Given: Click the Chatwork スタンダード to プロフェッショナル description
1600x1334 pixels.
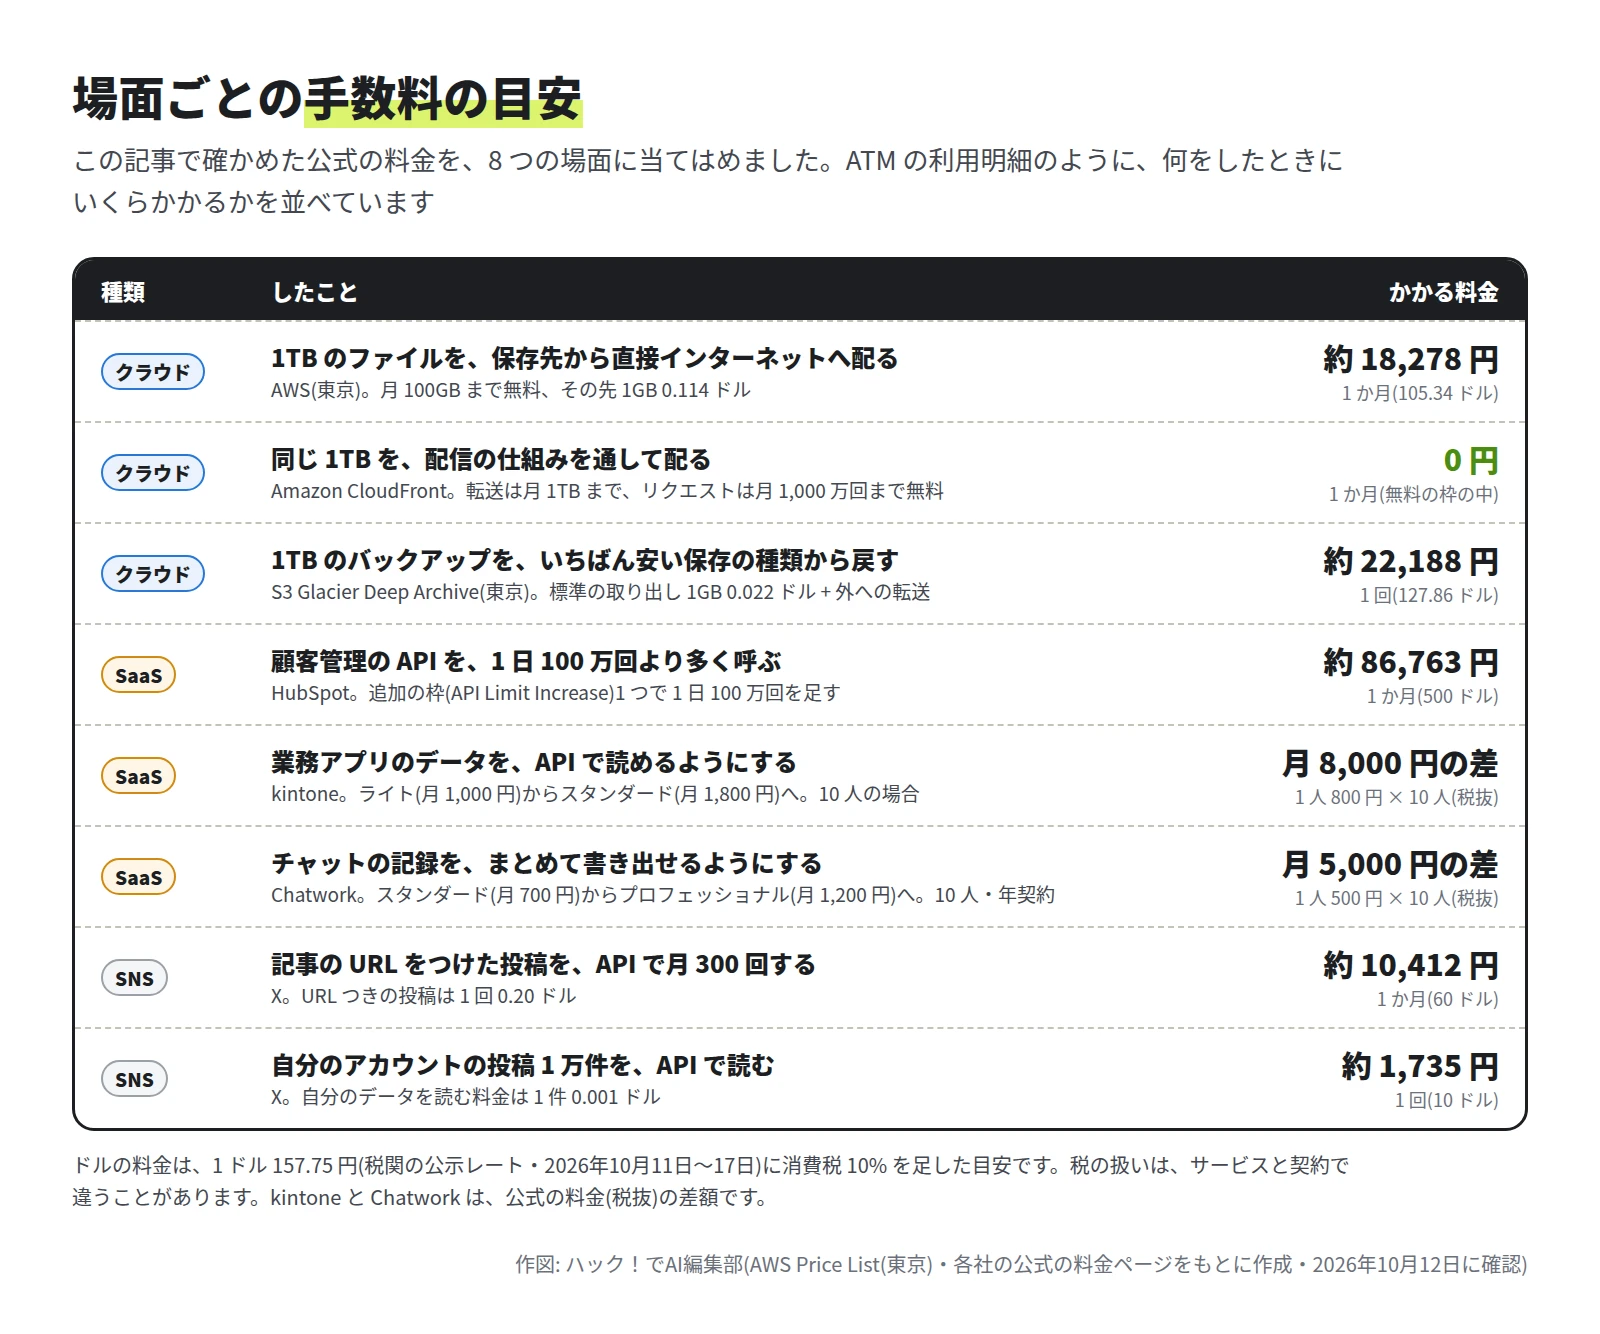Looking at the screenshot, I should (x=663, y=895).
